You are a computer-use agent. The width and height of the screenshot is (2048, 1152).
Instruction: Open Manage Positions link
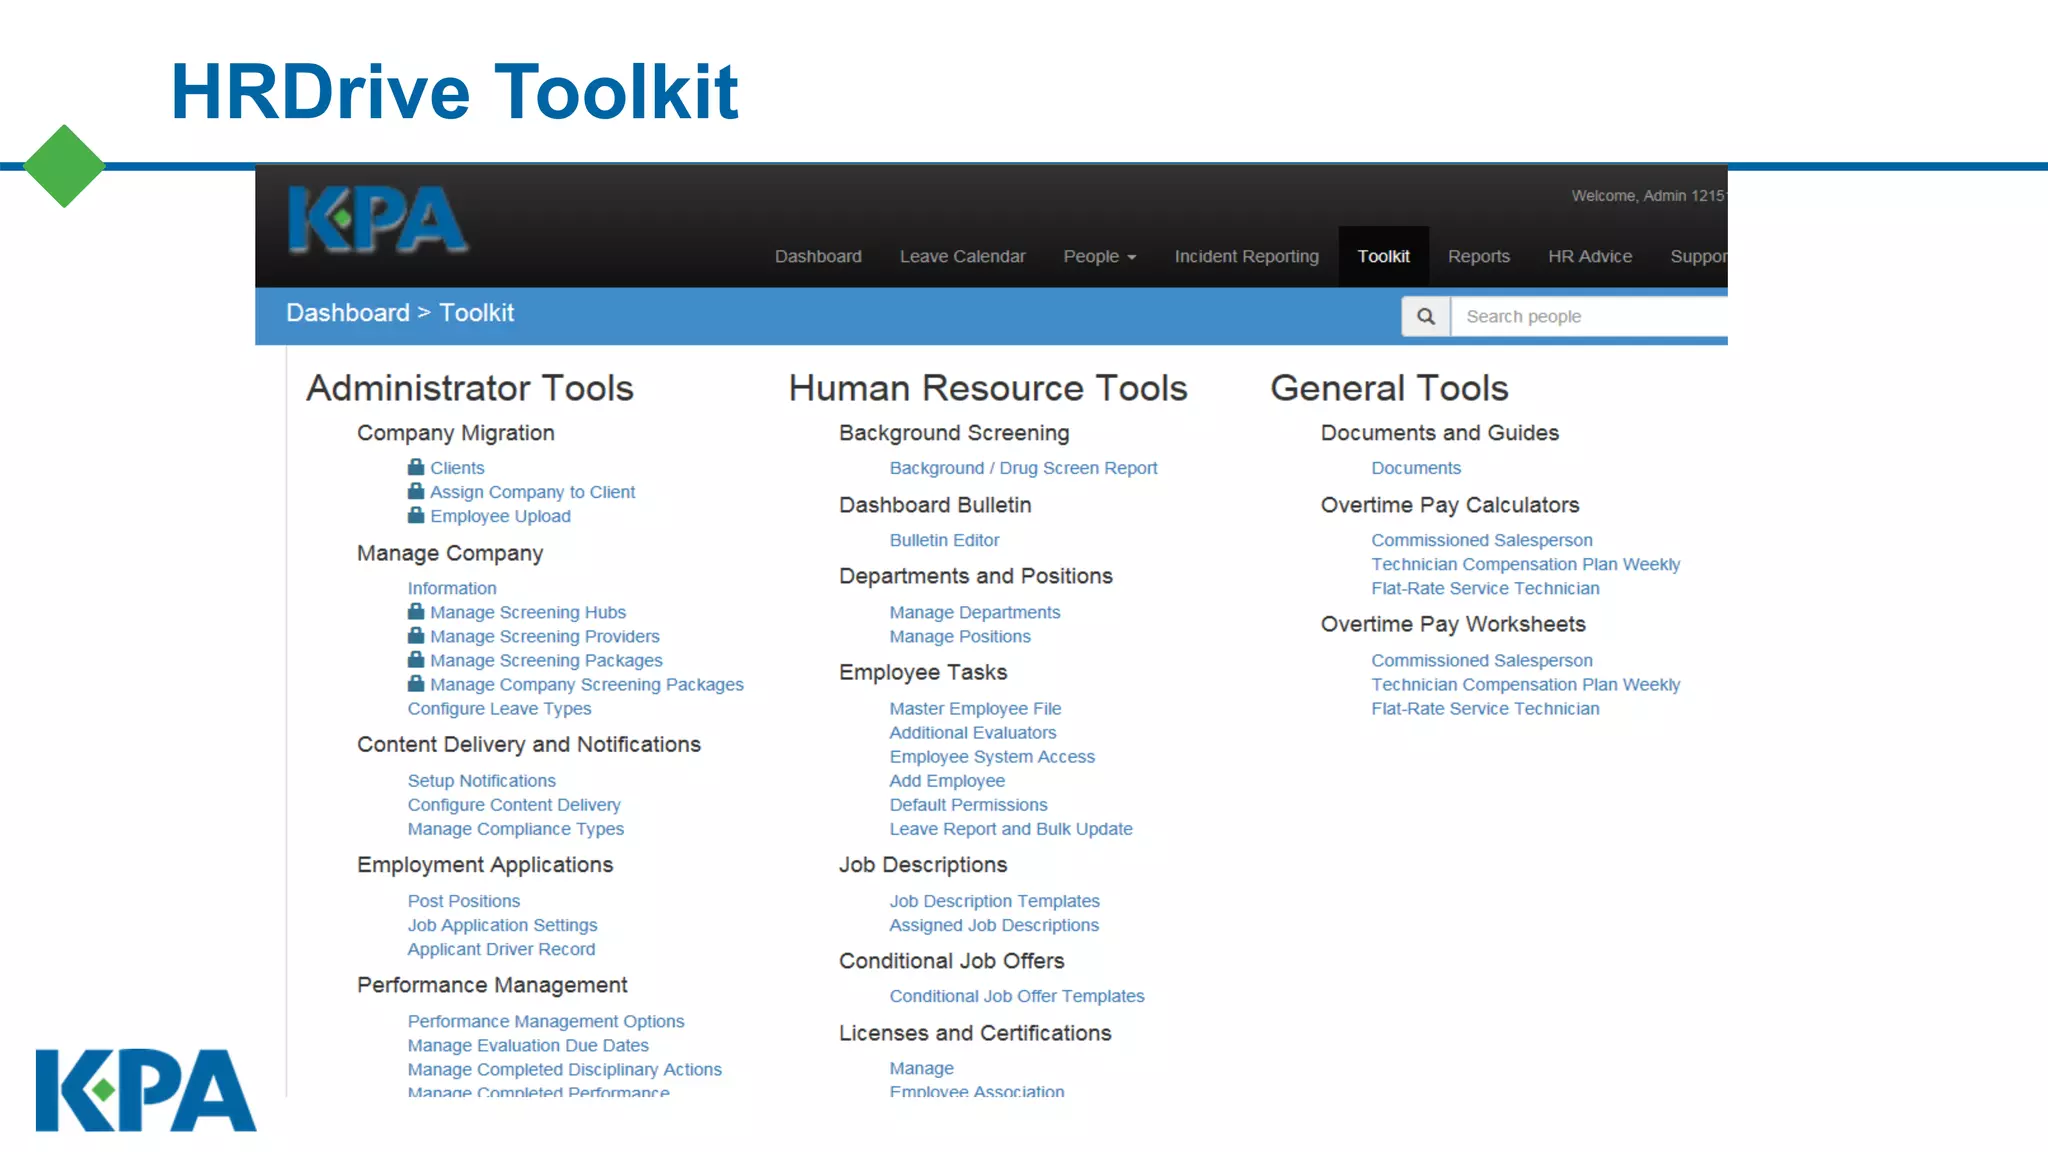pos(960,636)
